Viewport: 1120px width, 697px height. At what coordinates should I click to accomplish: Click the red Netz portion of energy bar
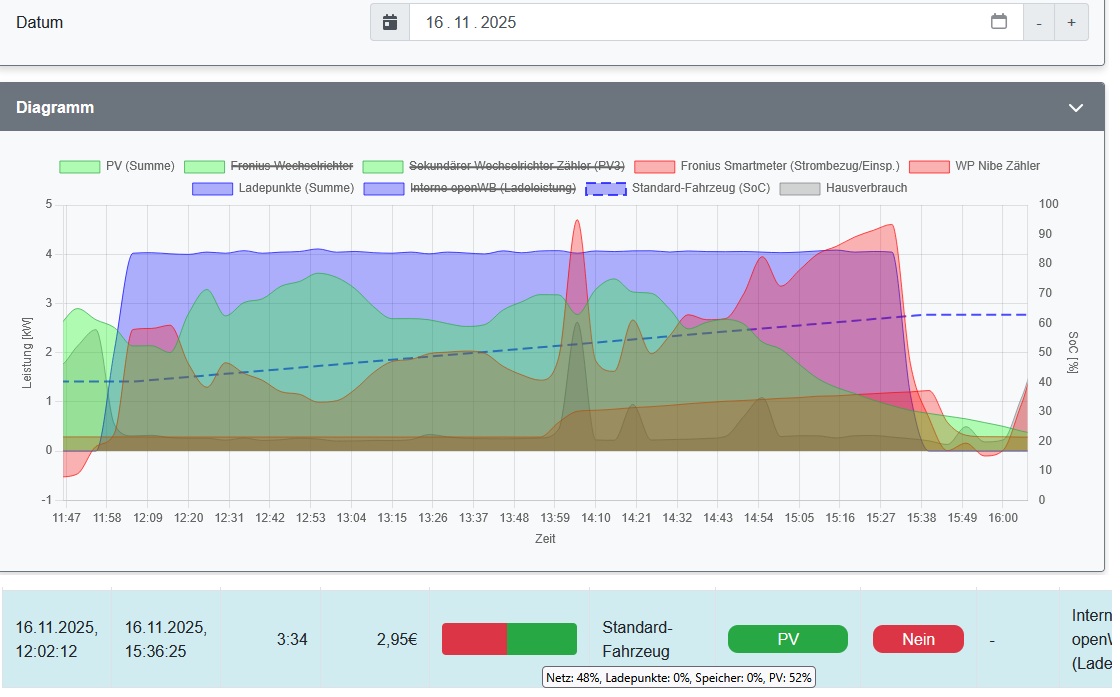tap(474, 639)
